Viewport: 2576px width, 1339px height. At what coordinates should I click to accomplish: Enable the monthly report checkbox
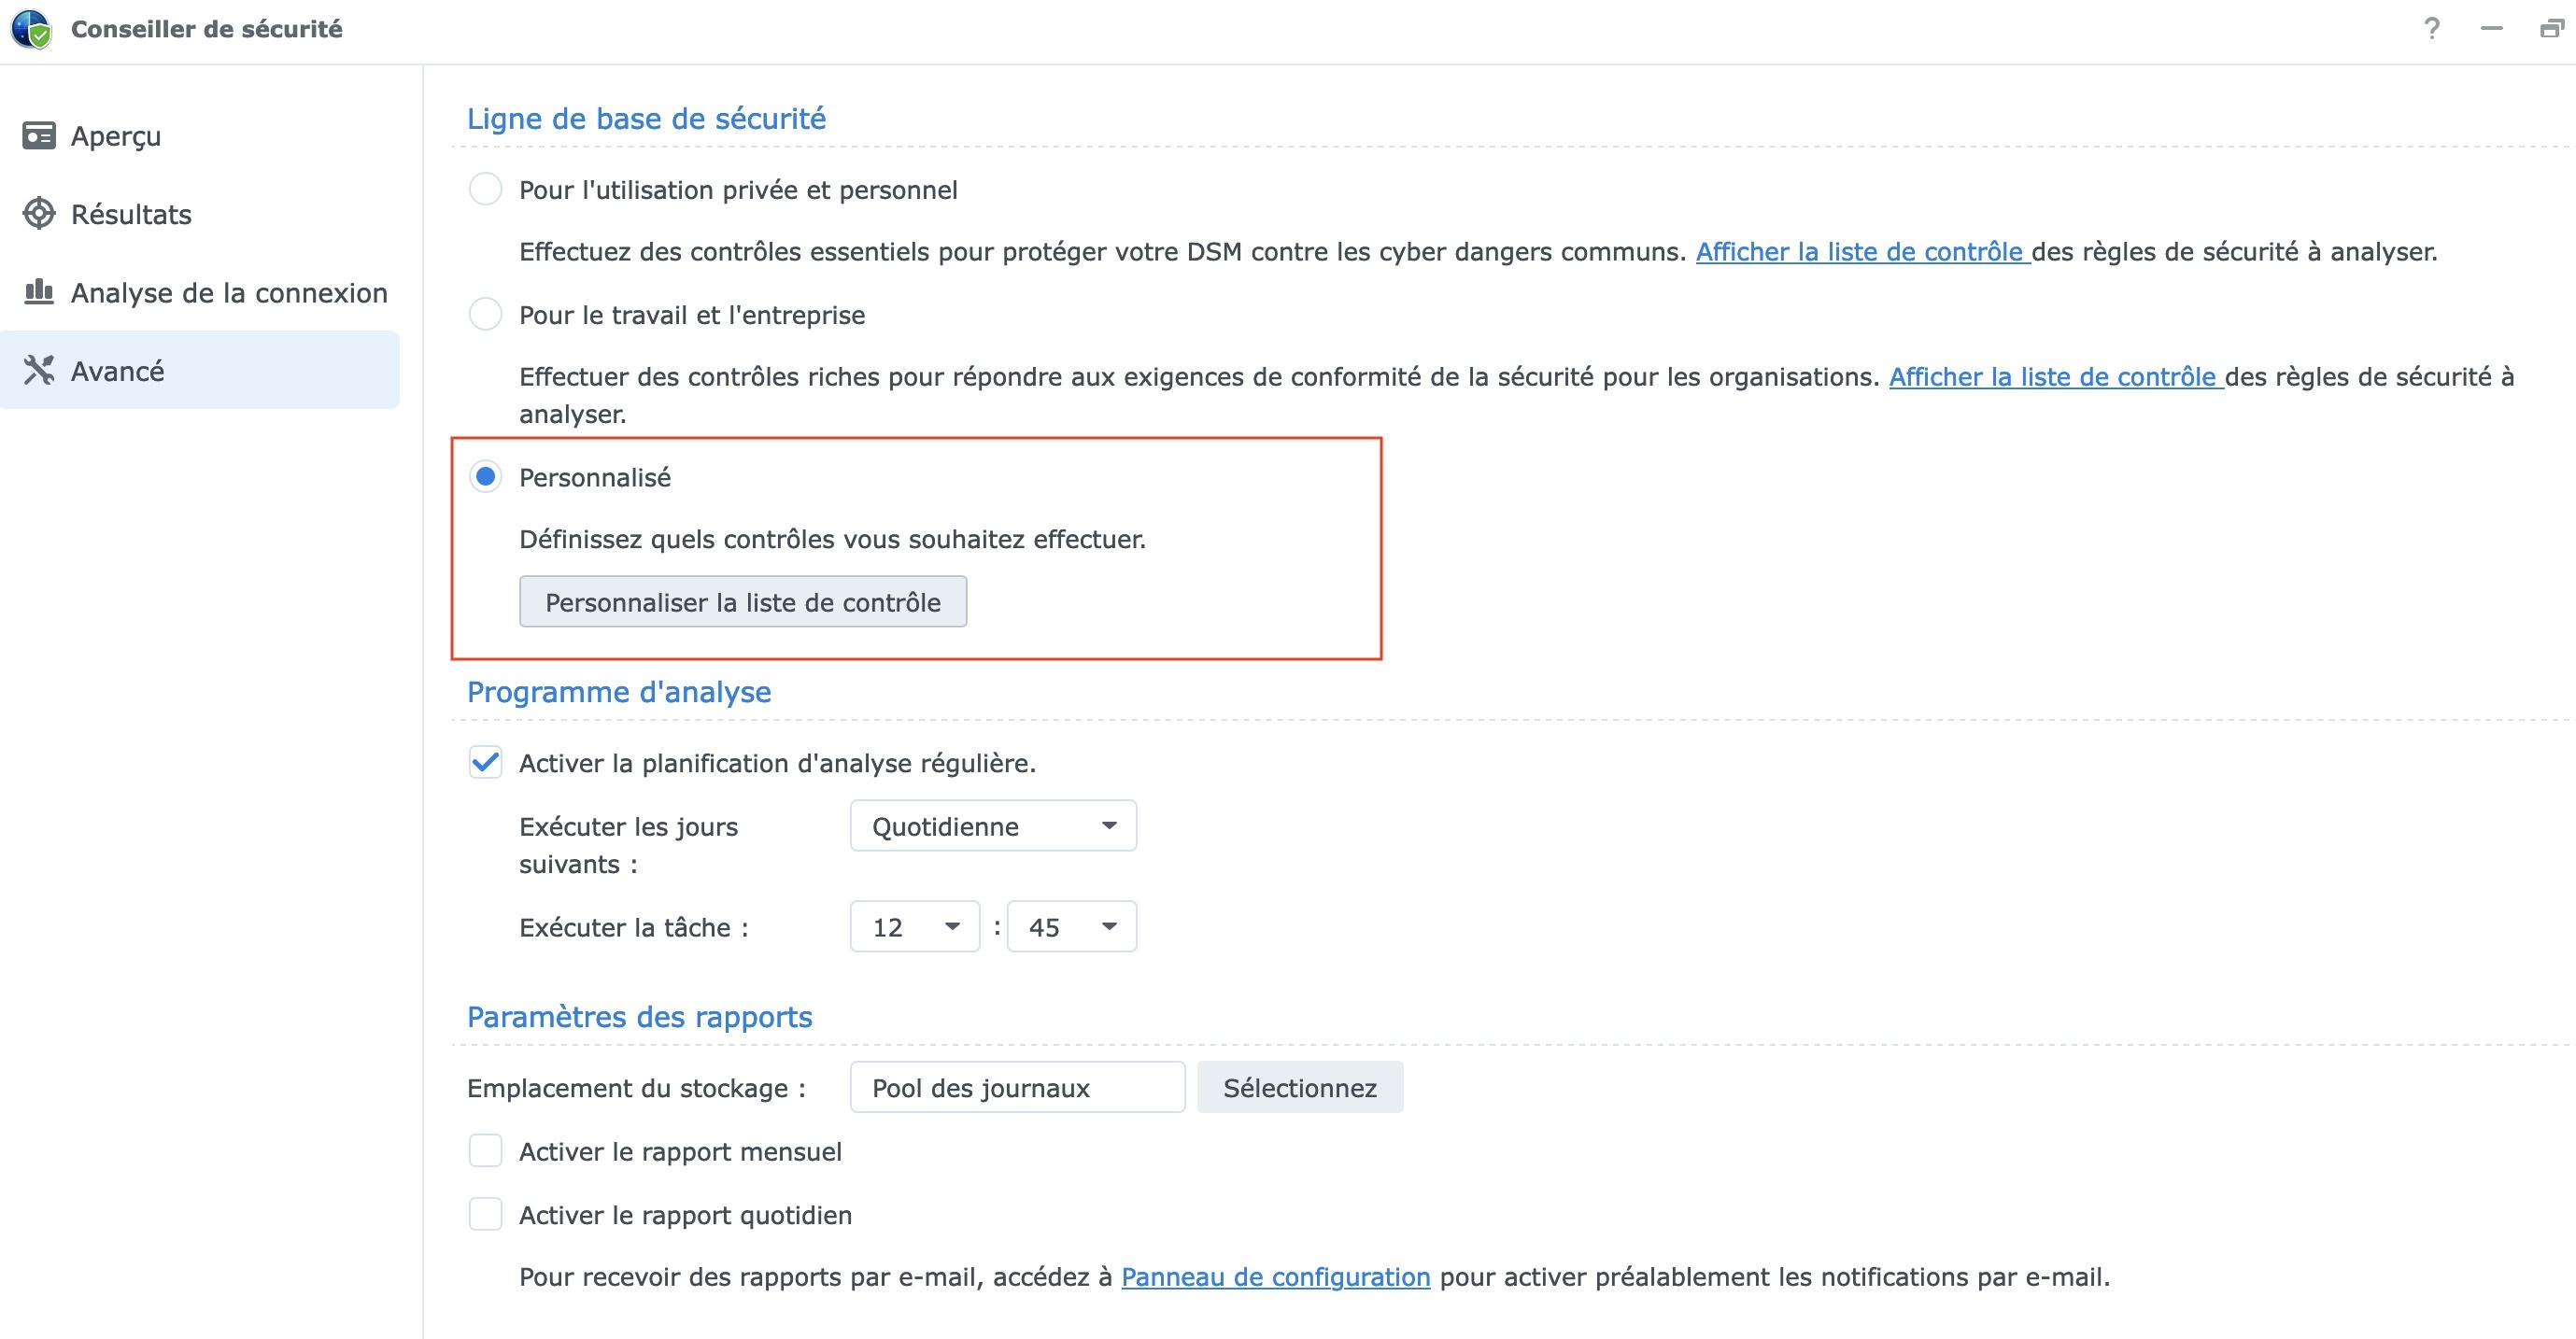pyautogui.click(x=485, y=1151)
